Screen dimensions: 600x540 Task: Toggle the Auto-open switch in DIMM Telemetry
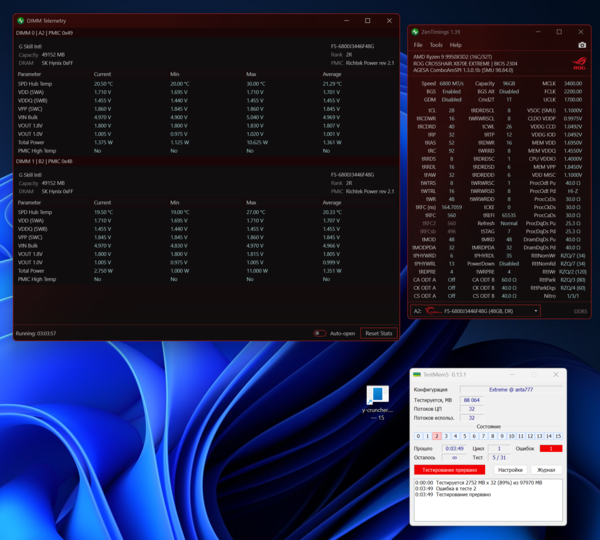point(320,333)
